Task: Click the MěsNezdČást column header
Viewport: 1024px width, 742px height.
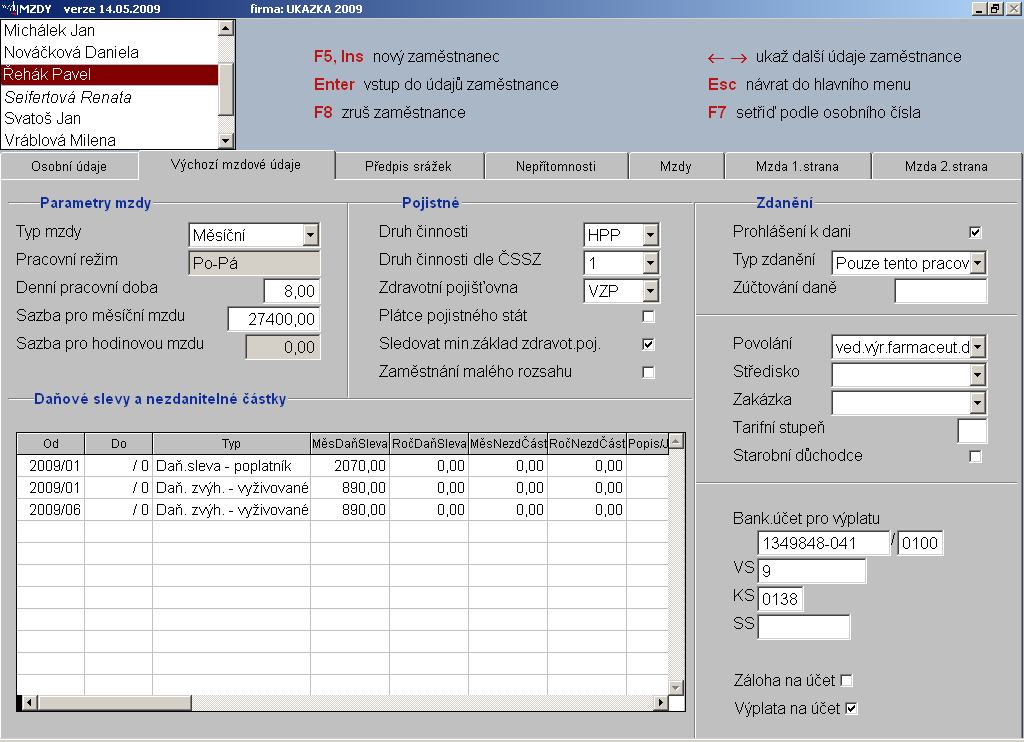Action: (x=508, y=444)
